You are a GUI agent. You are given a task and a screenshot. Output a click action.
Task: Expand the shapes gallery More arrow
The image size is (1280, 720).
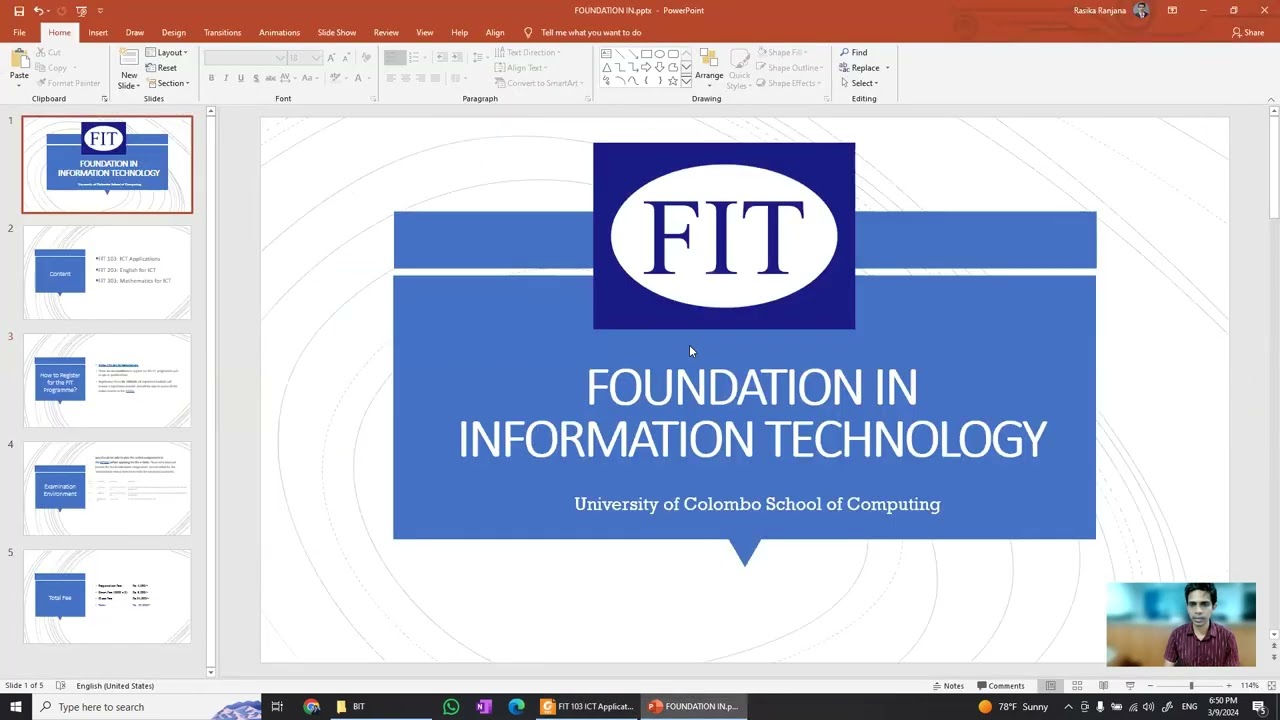pyautogui.click(x=686, y=82)
